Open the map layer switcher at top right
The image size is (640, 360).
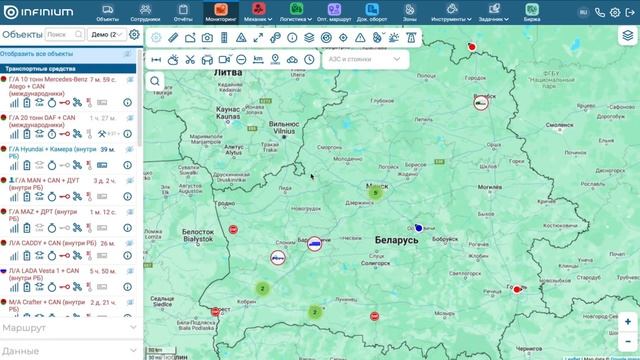point(628,36)
